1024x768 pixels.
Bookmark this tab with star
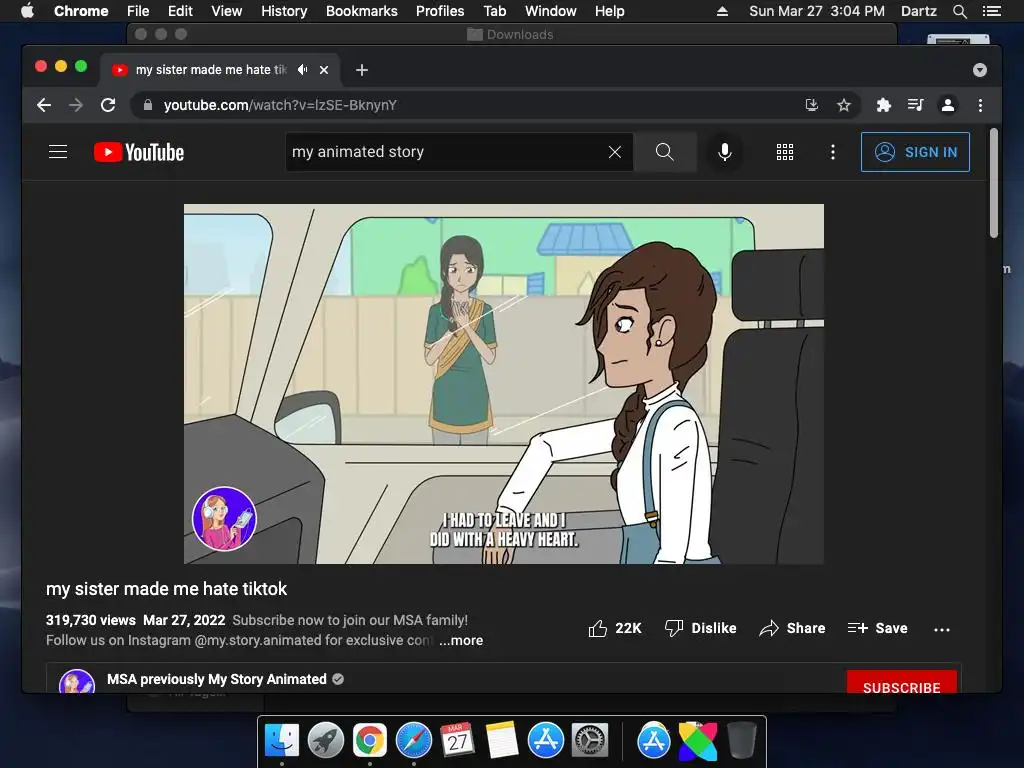(844, 105)
